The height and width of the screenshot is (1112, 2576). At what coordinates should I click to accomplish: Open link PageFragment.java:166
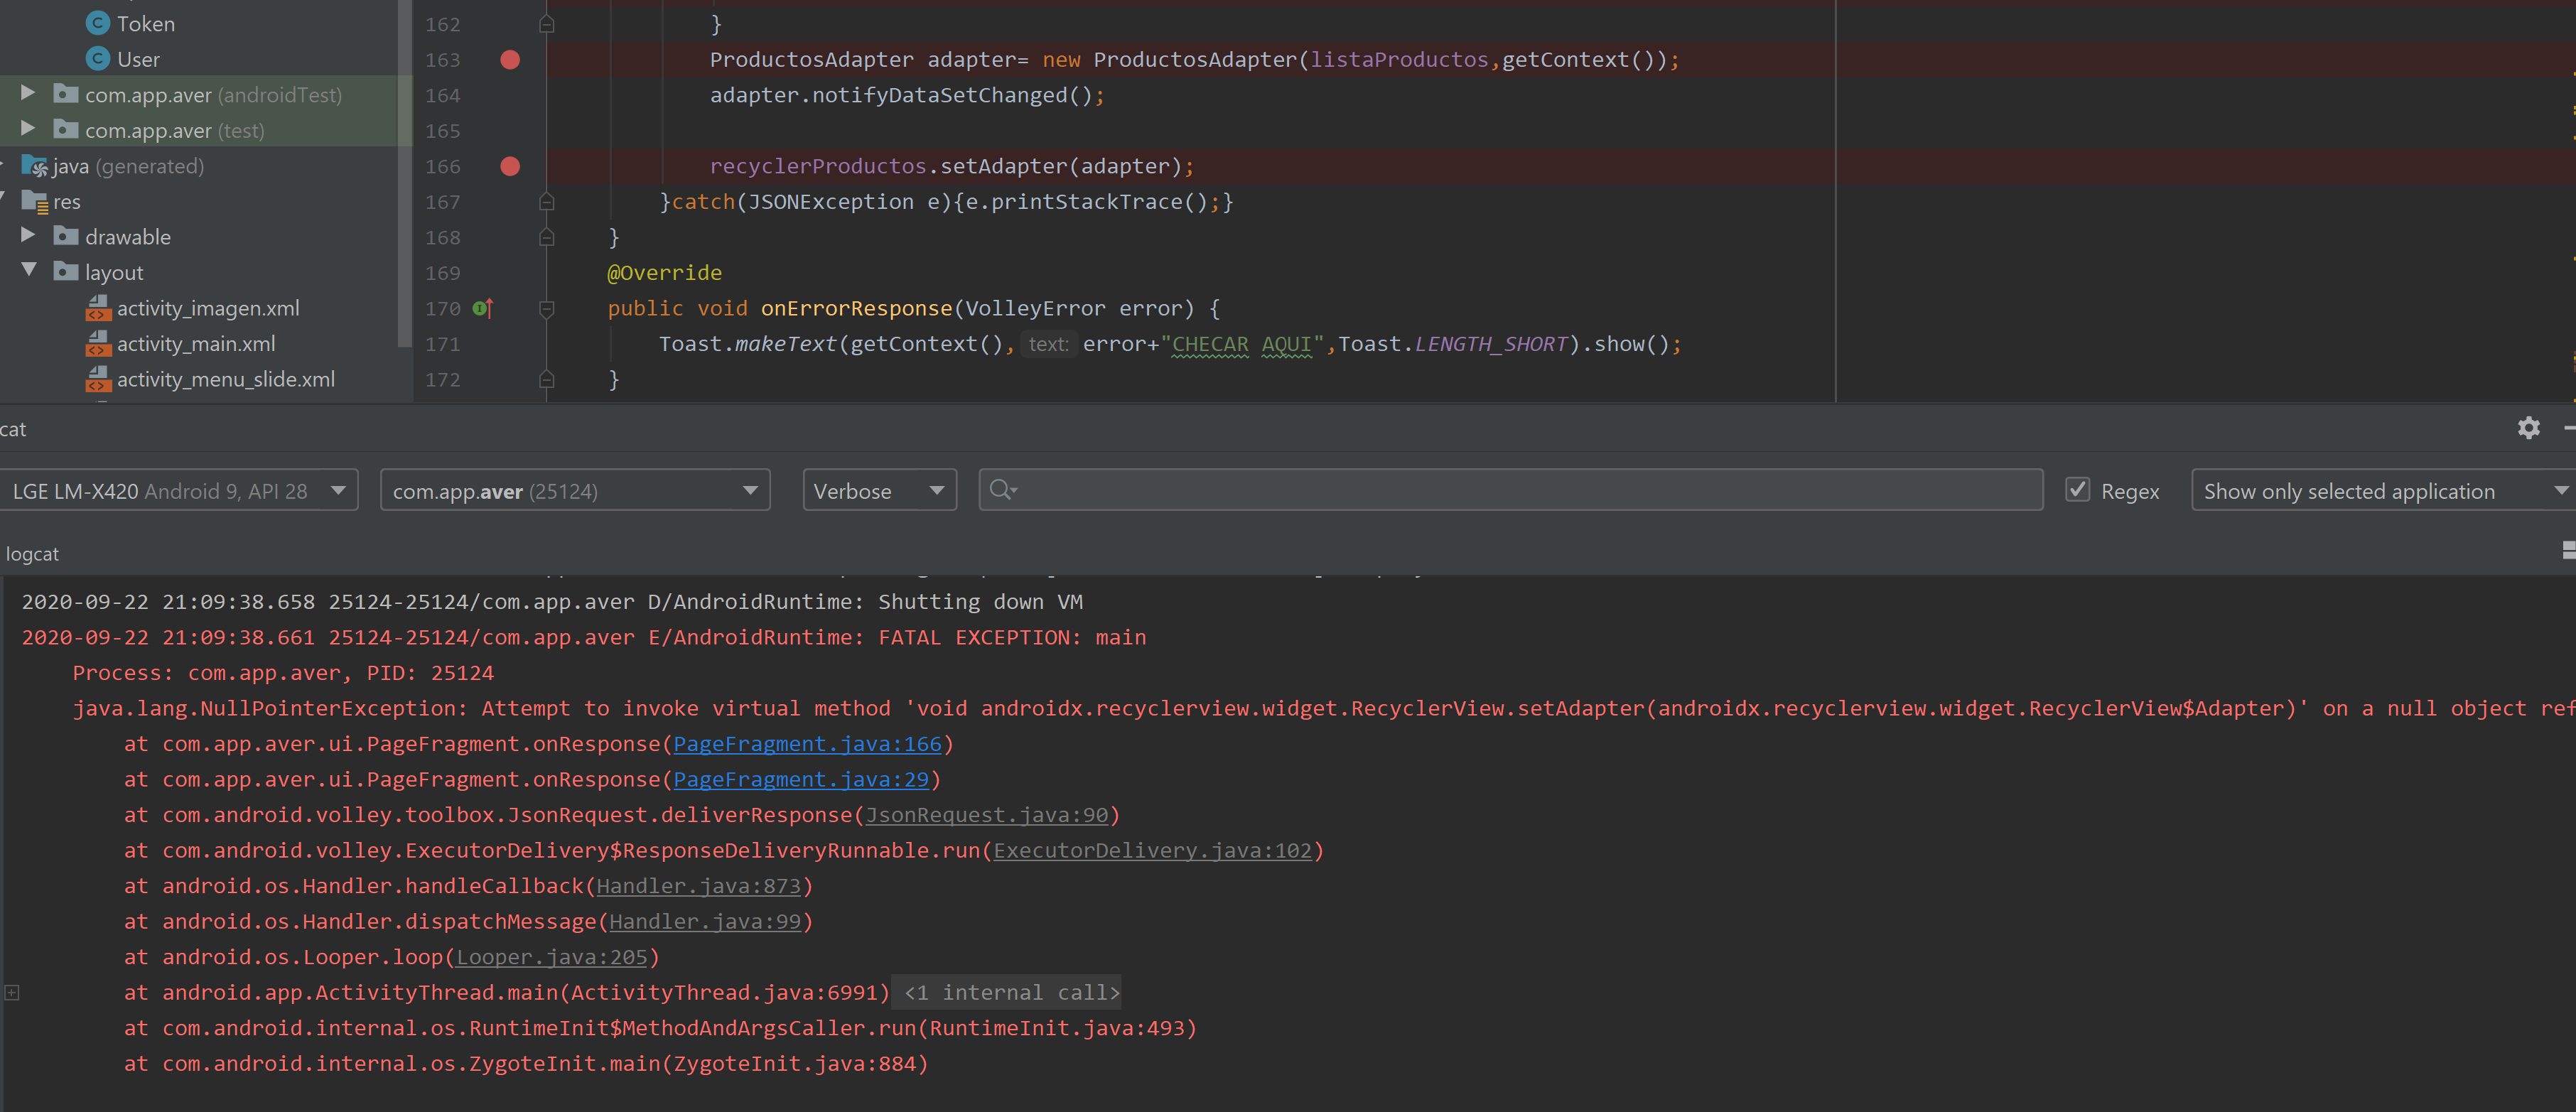pos(807,744)
